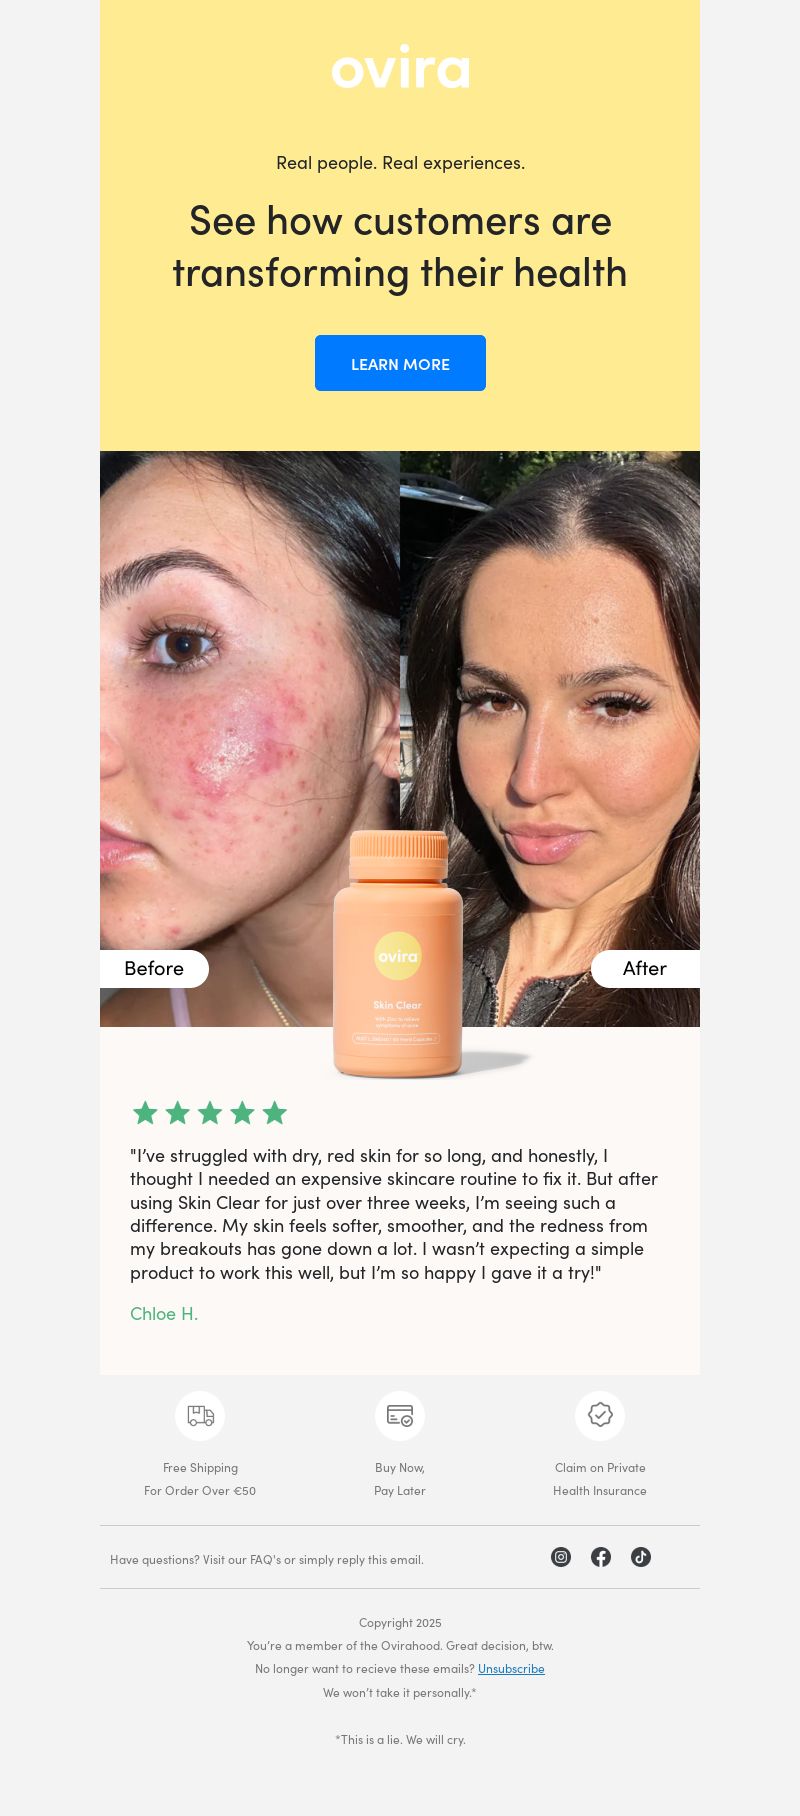Click the LEARN MORE button
The height and width of the screenshot is (1816, 800).
click(x=400, y=363)
